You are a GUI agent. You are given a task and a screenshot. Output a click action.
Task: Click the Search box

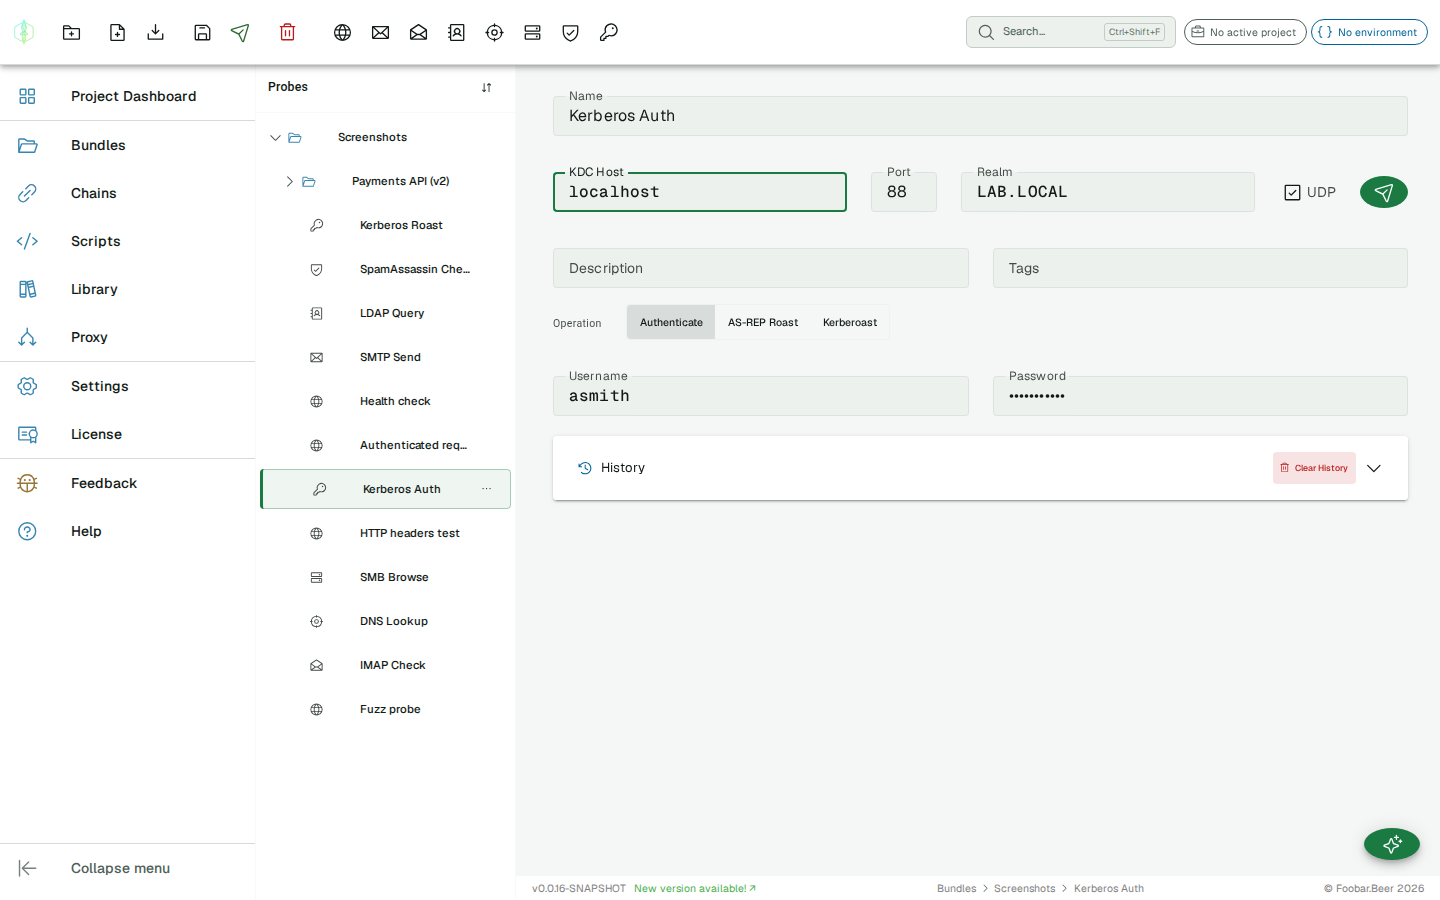point(1071,32)
